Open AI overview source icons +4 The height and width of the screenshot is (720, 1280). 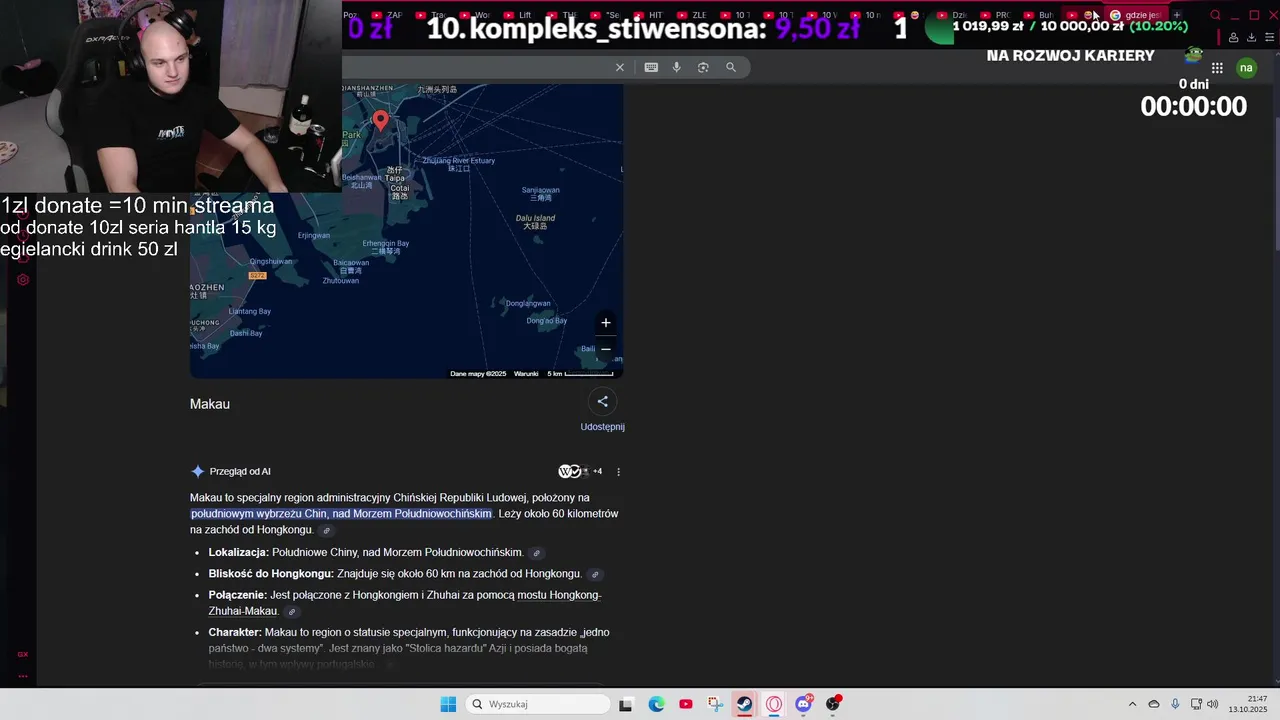click(580, 471)
